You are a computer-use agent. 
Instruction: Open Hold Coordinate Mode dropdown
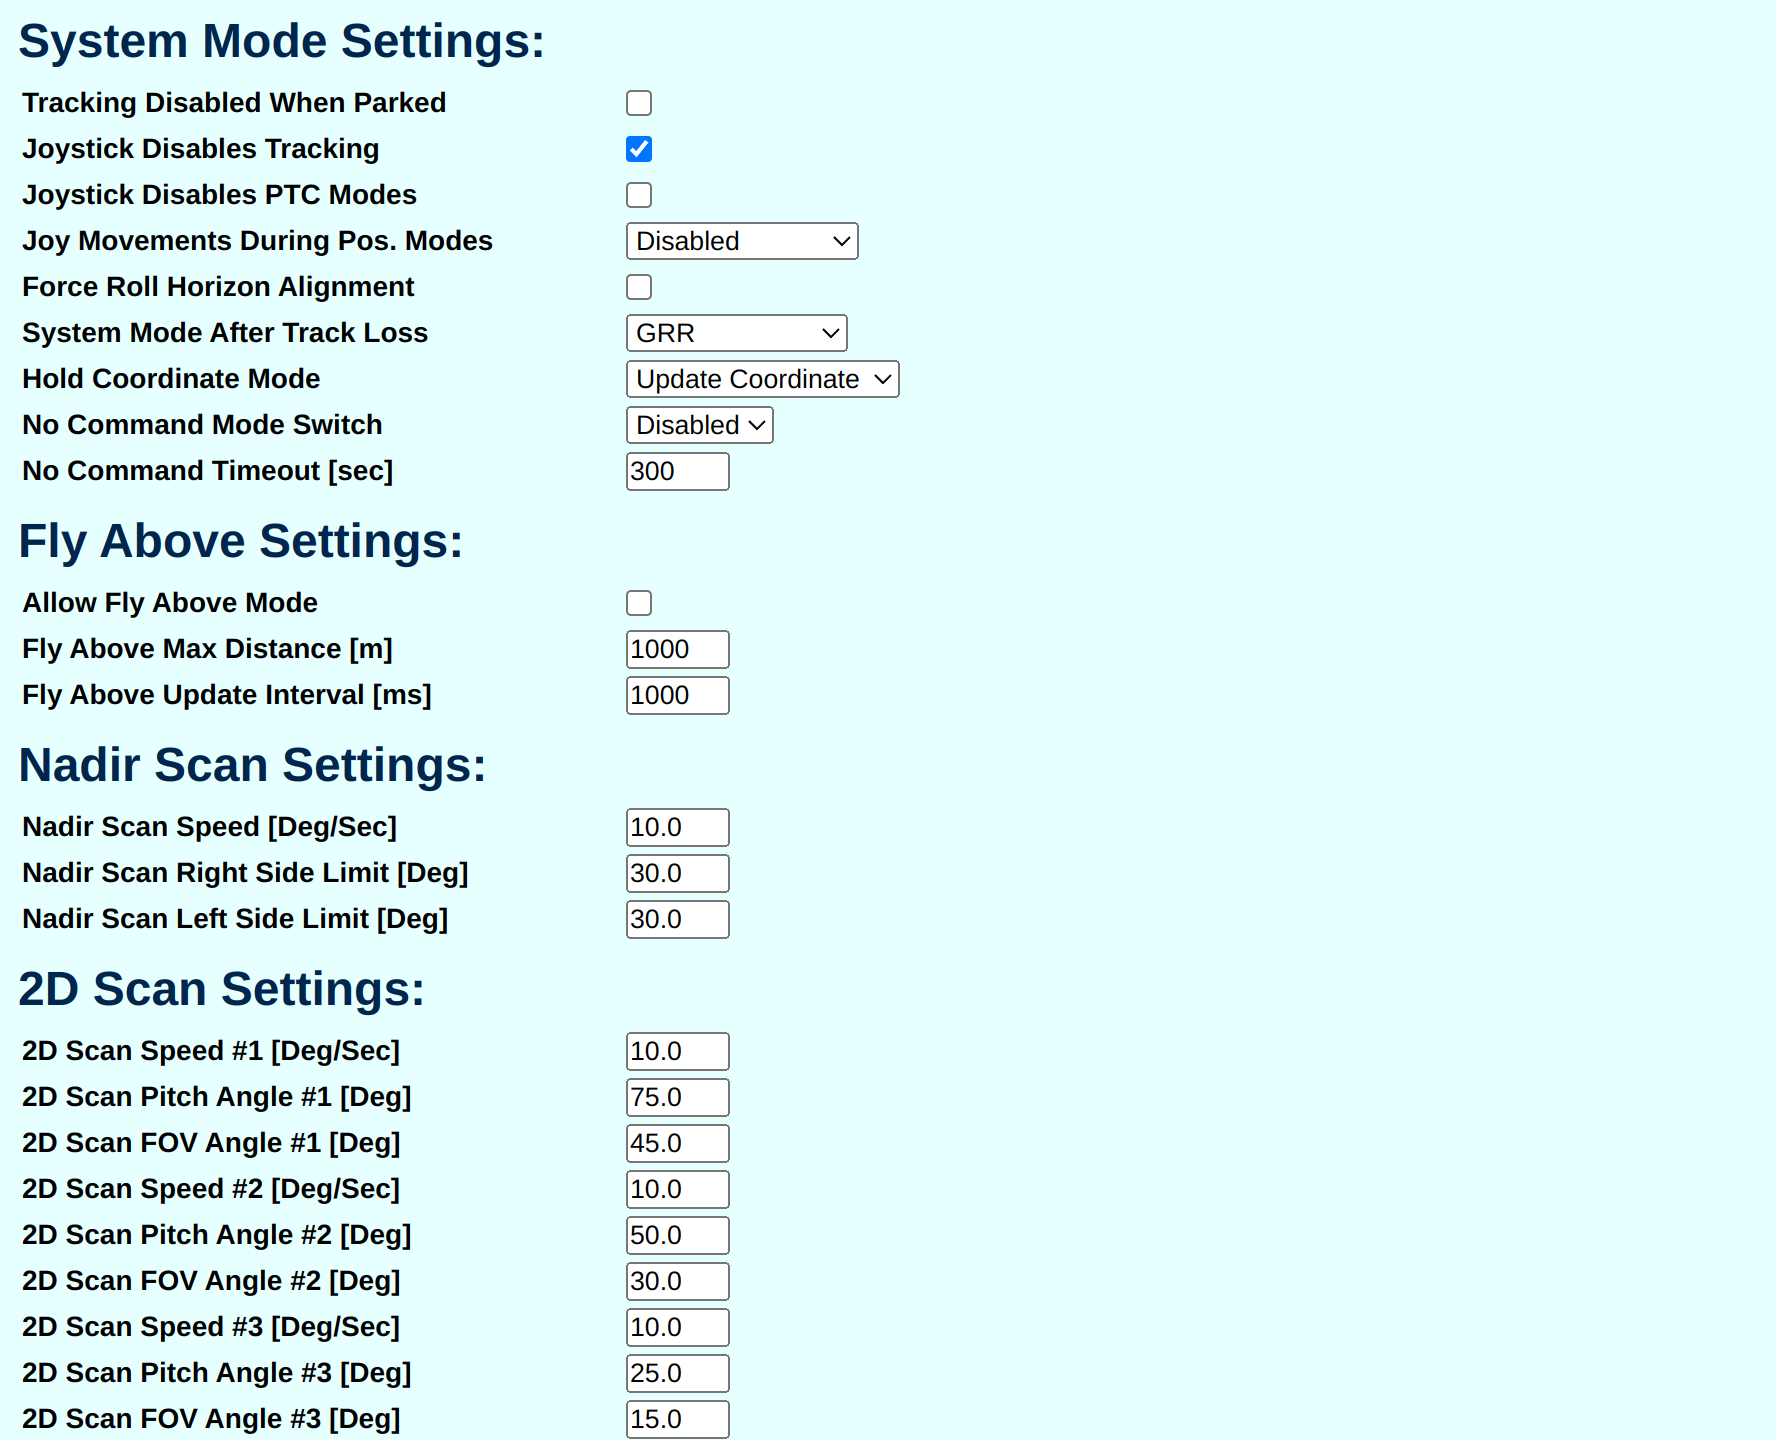click(x=763, y=379)
